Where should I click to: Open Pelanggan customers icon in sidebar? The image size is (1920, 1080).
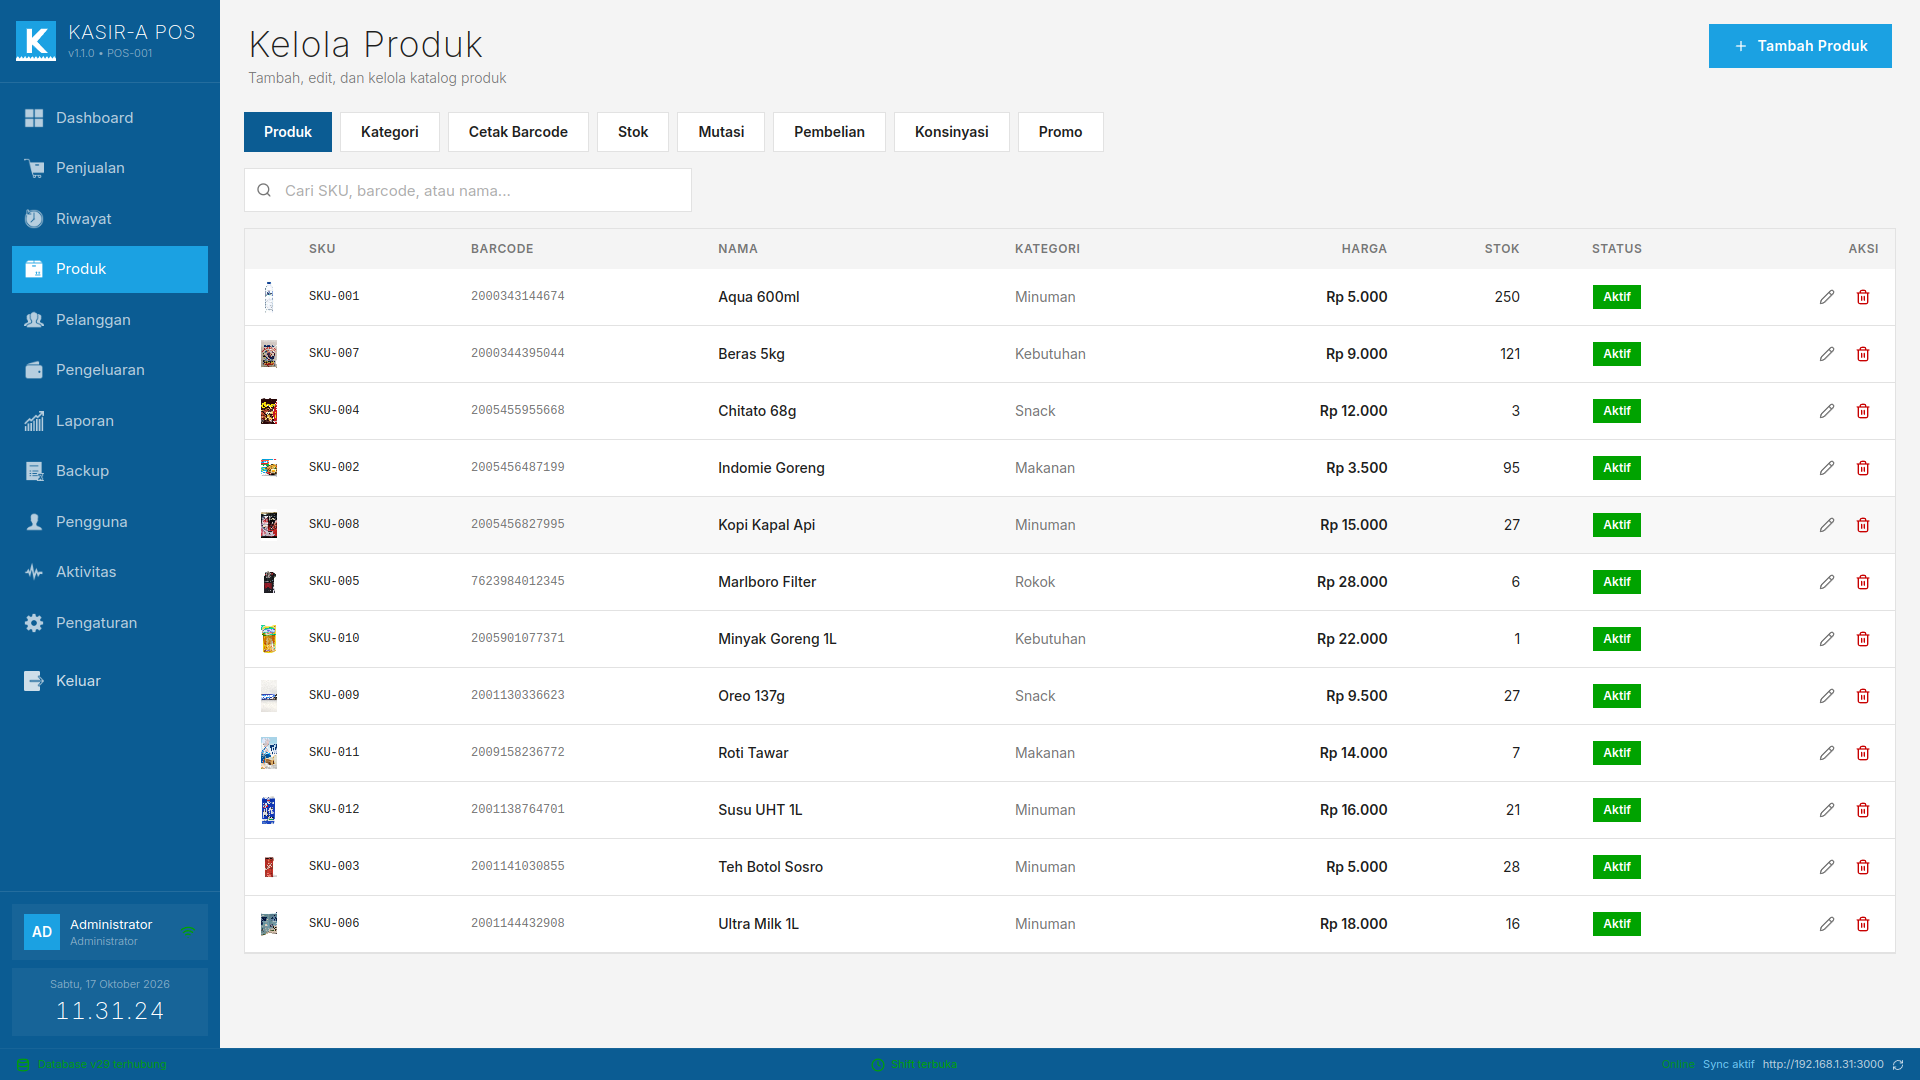34,320
